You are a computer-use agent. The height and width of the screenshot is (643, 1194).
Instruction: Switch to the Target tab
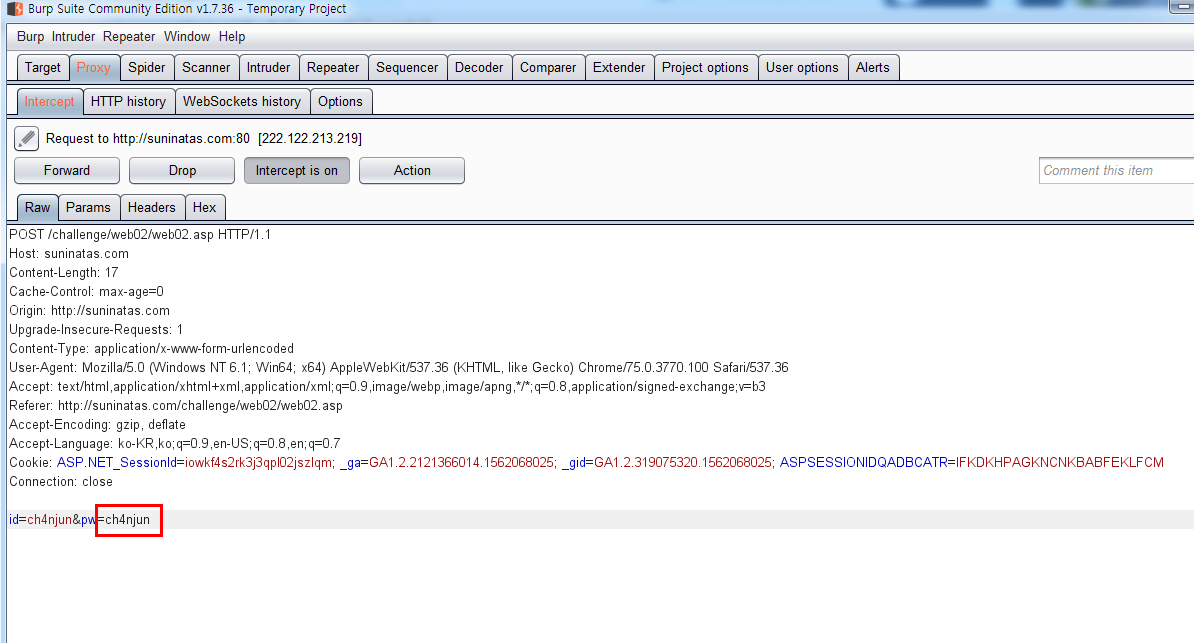43,68
